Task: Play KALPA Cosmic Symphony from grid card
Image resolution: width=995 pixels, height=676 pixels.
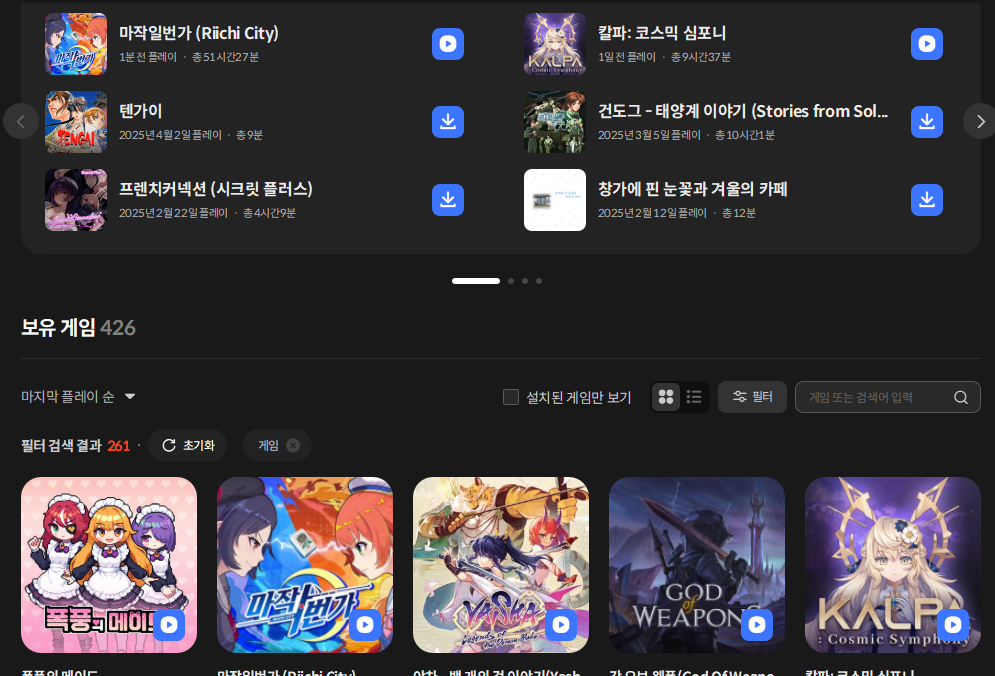Action: pyautogui.click(x=953, y=625)
